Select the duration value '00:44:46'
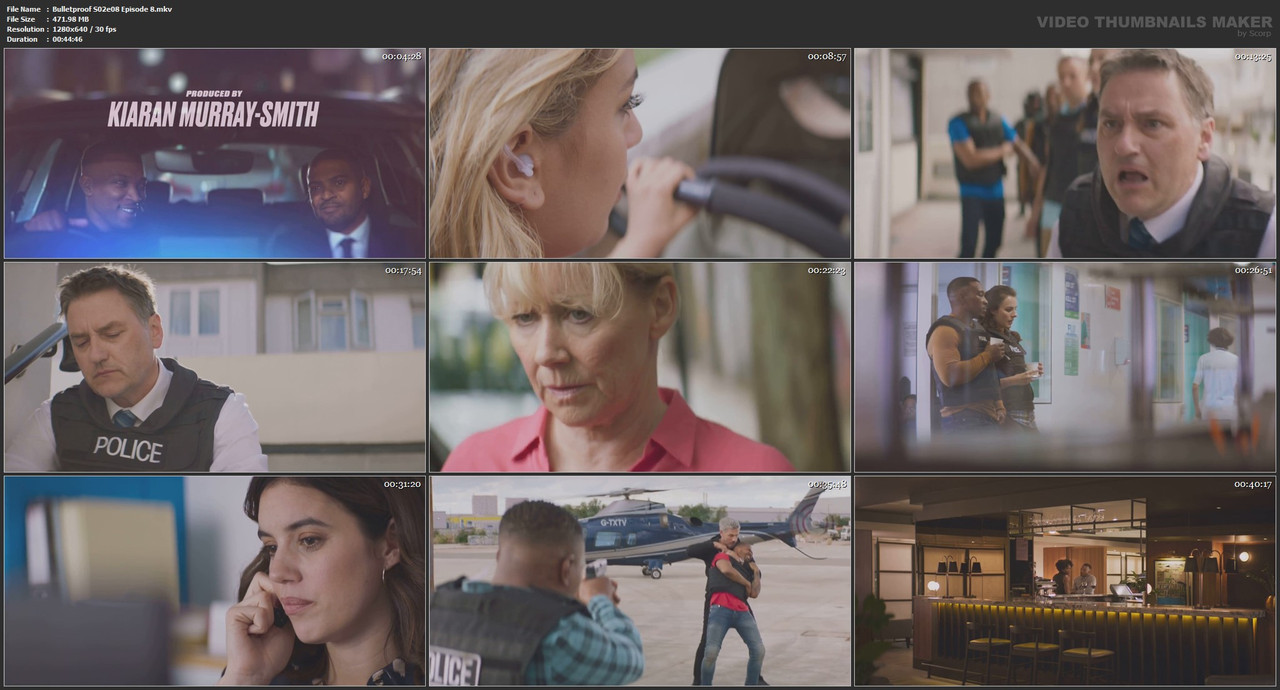Viewport: 1280px width, 690px height. click(67, 39)
